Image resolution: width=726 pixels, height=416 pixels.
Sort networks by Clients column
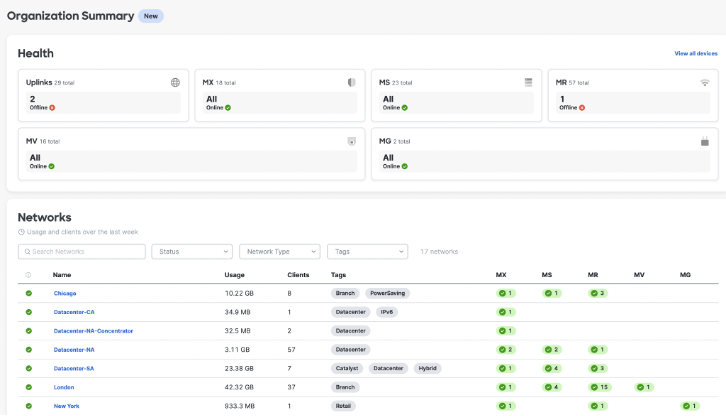(x=298, y=274)
